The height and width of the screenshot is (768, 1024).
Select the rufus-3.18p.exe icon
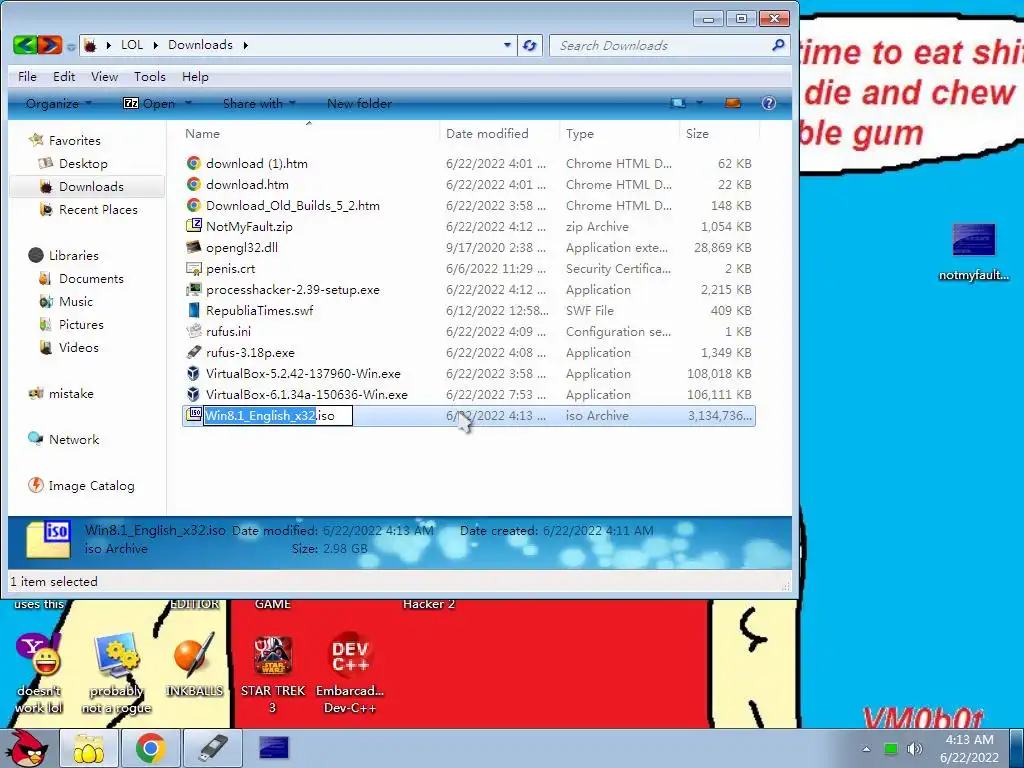[193, 352]
